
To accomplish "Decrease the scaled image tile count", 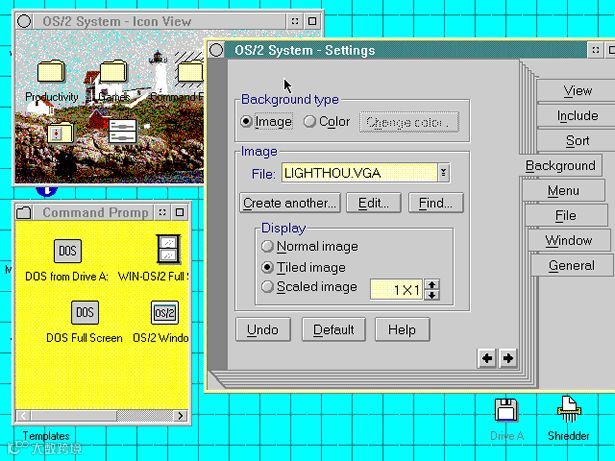I will pos(432,295).
